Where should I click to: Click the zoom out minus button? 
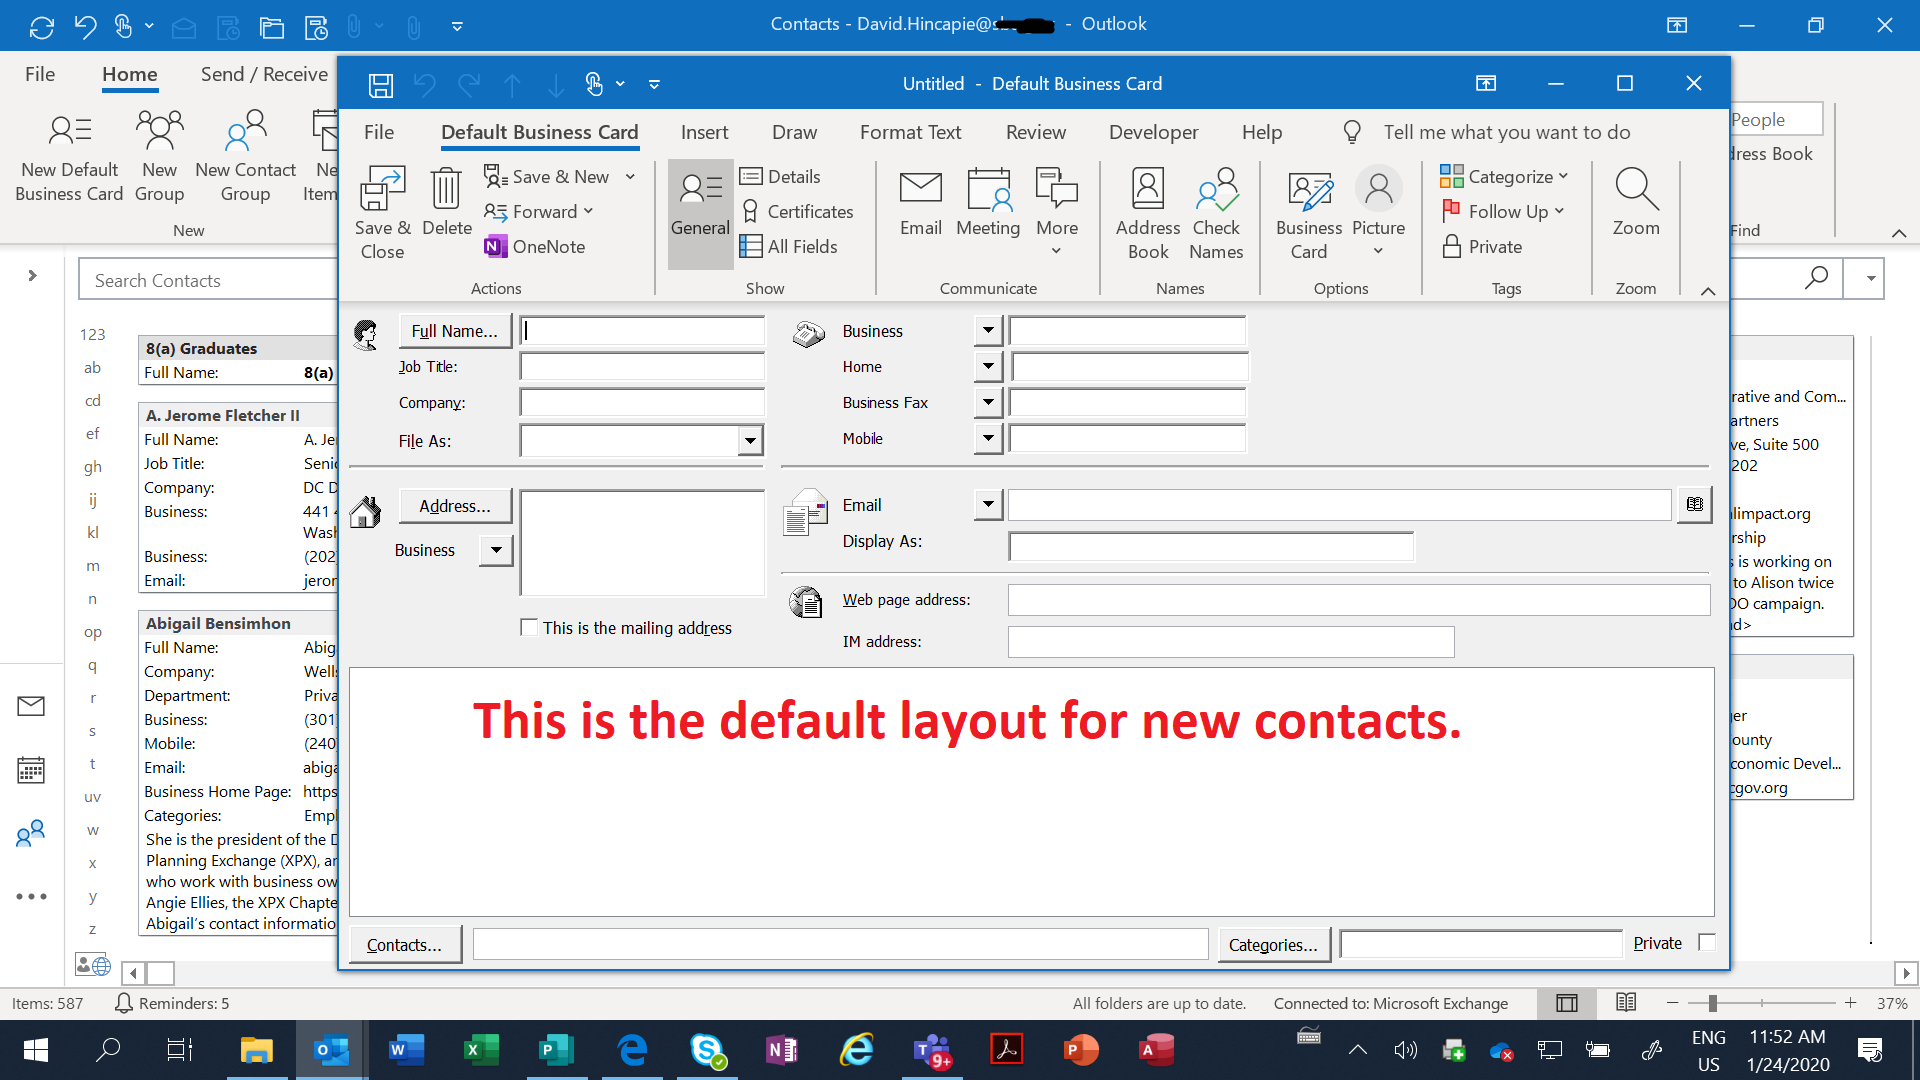1673,1003
